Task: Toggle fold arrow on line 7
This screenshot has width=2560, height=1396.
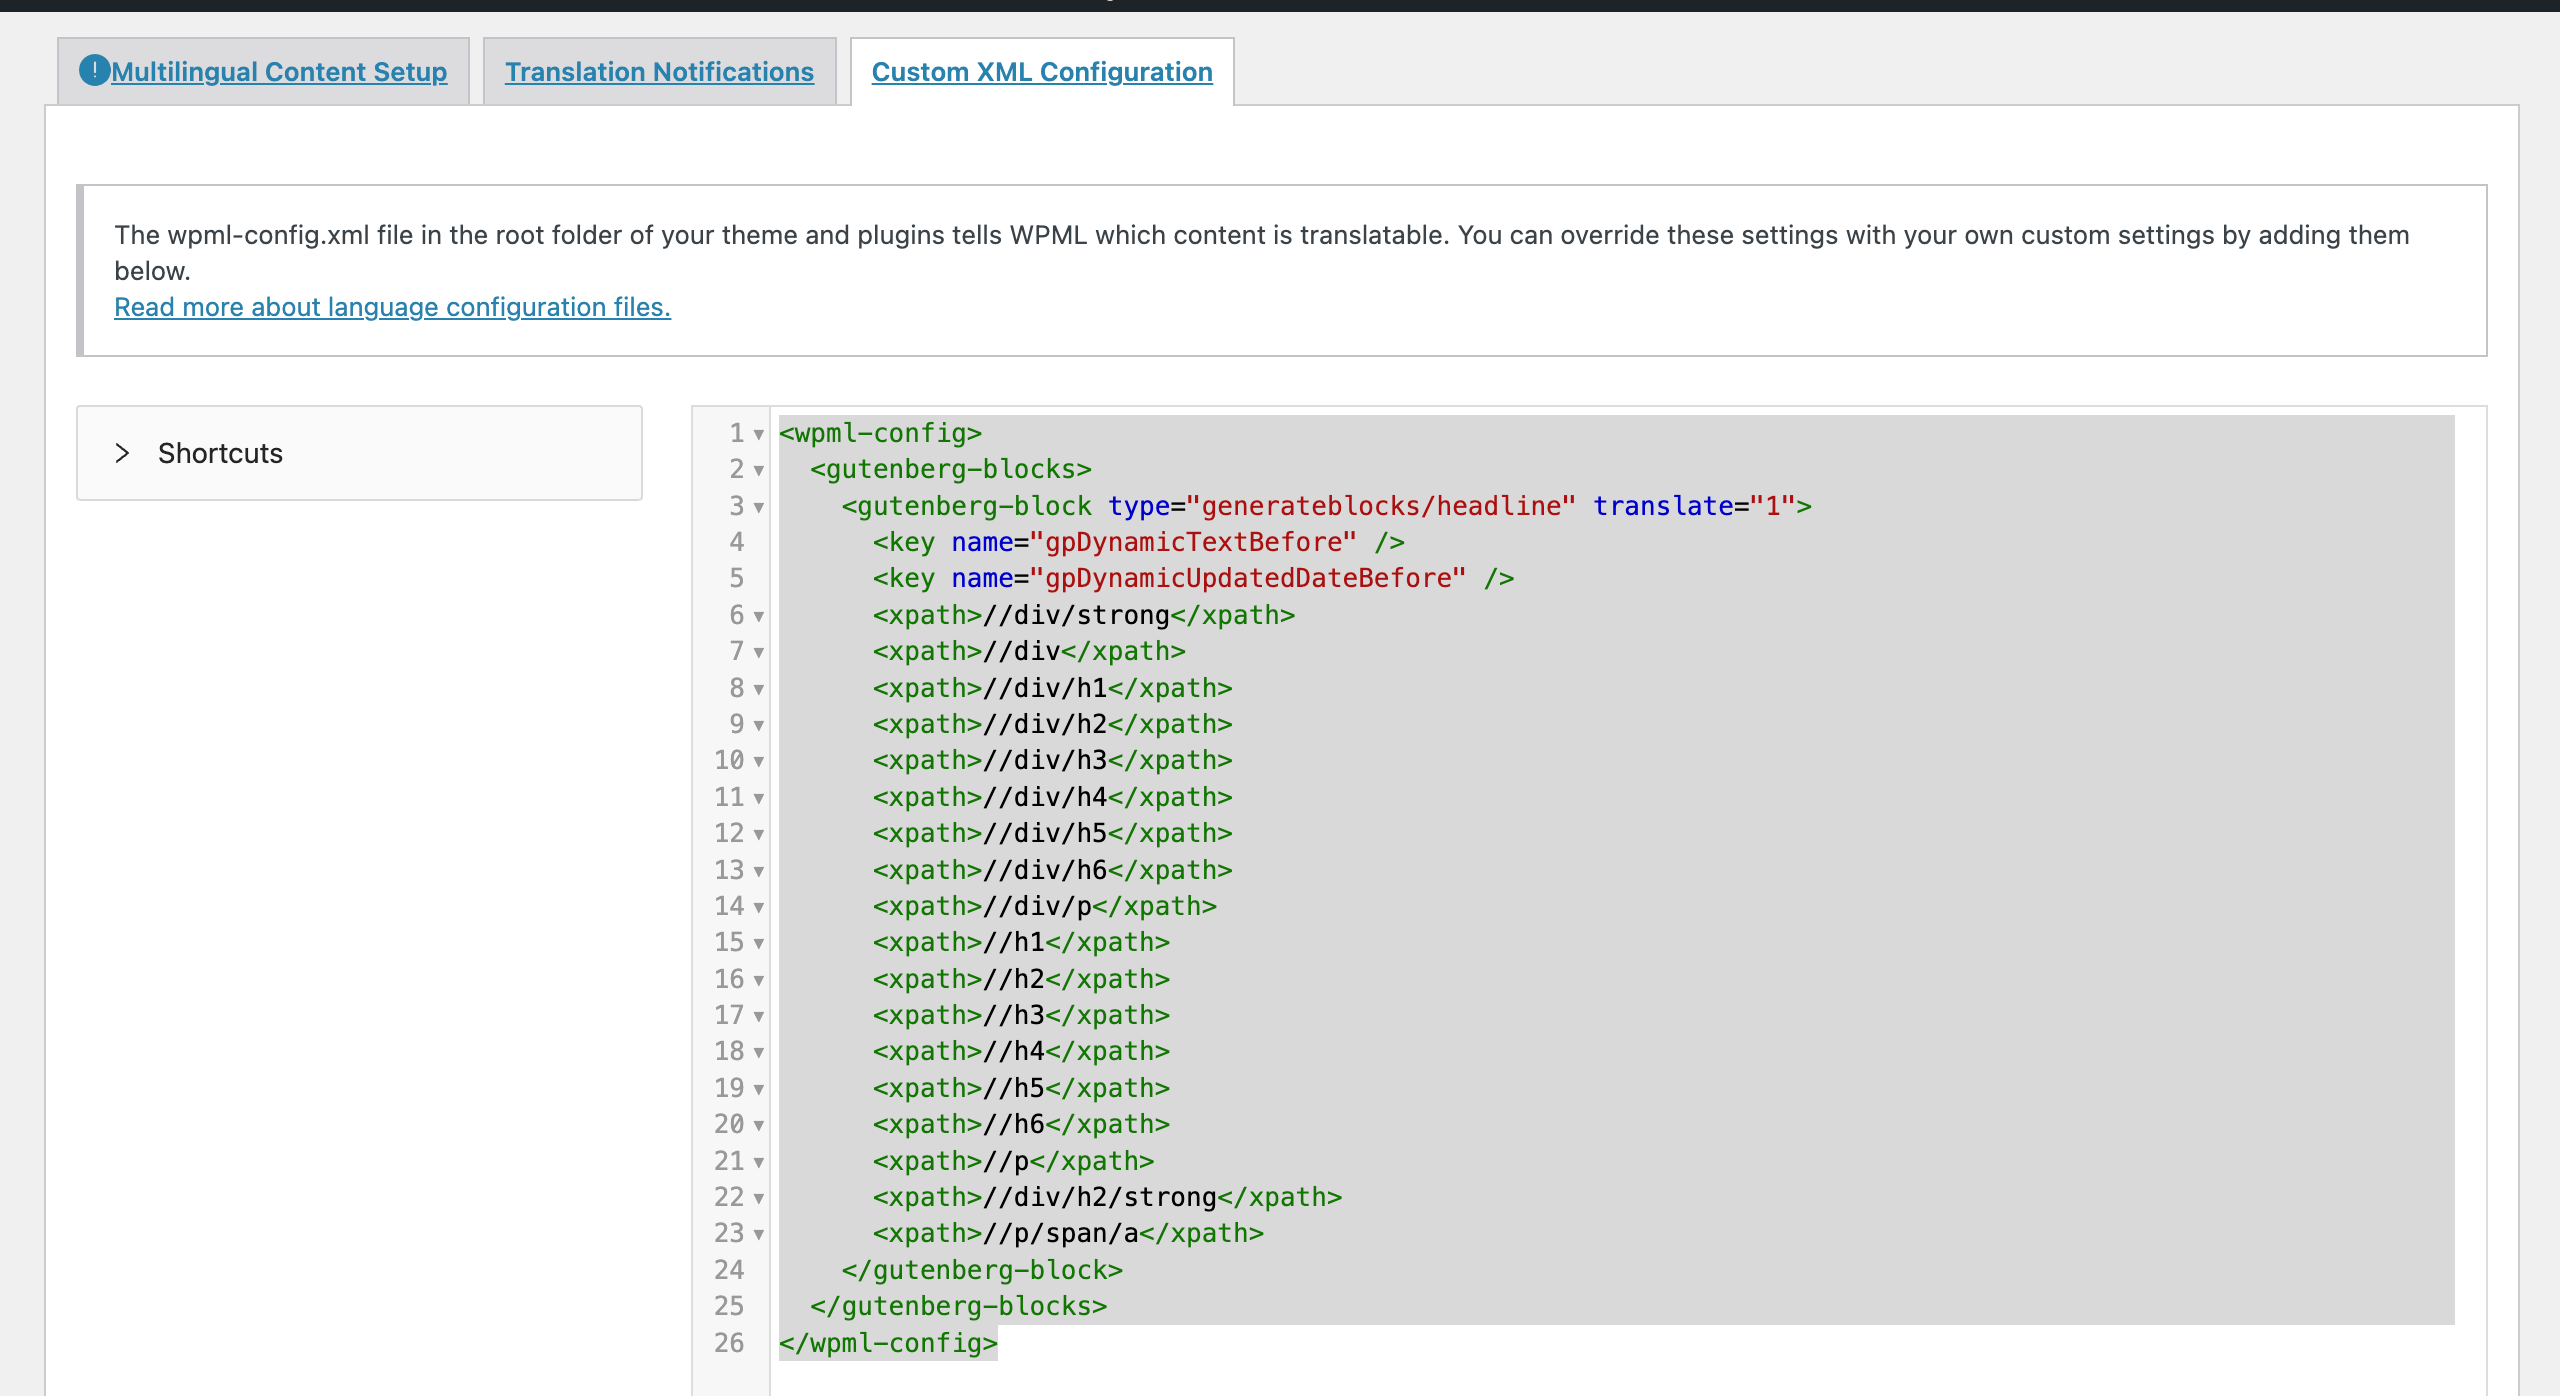Action: pyautogui.click(x=759, y=652)
